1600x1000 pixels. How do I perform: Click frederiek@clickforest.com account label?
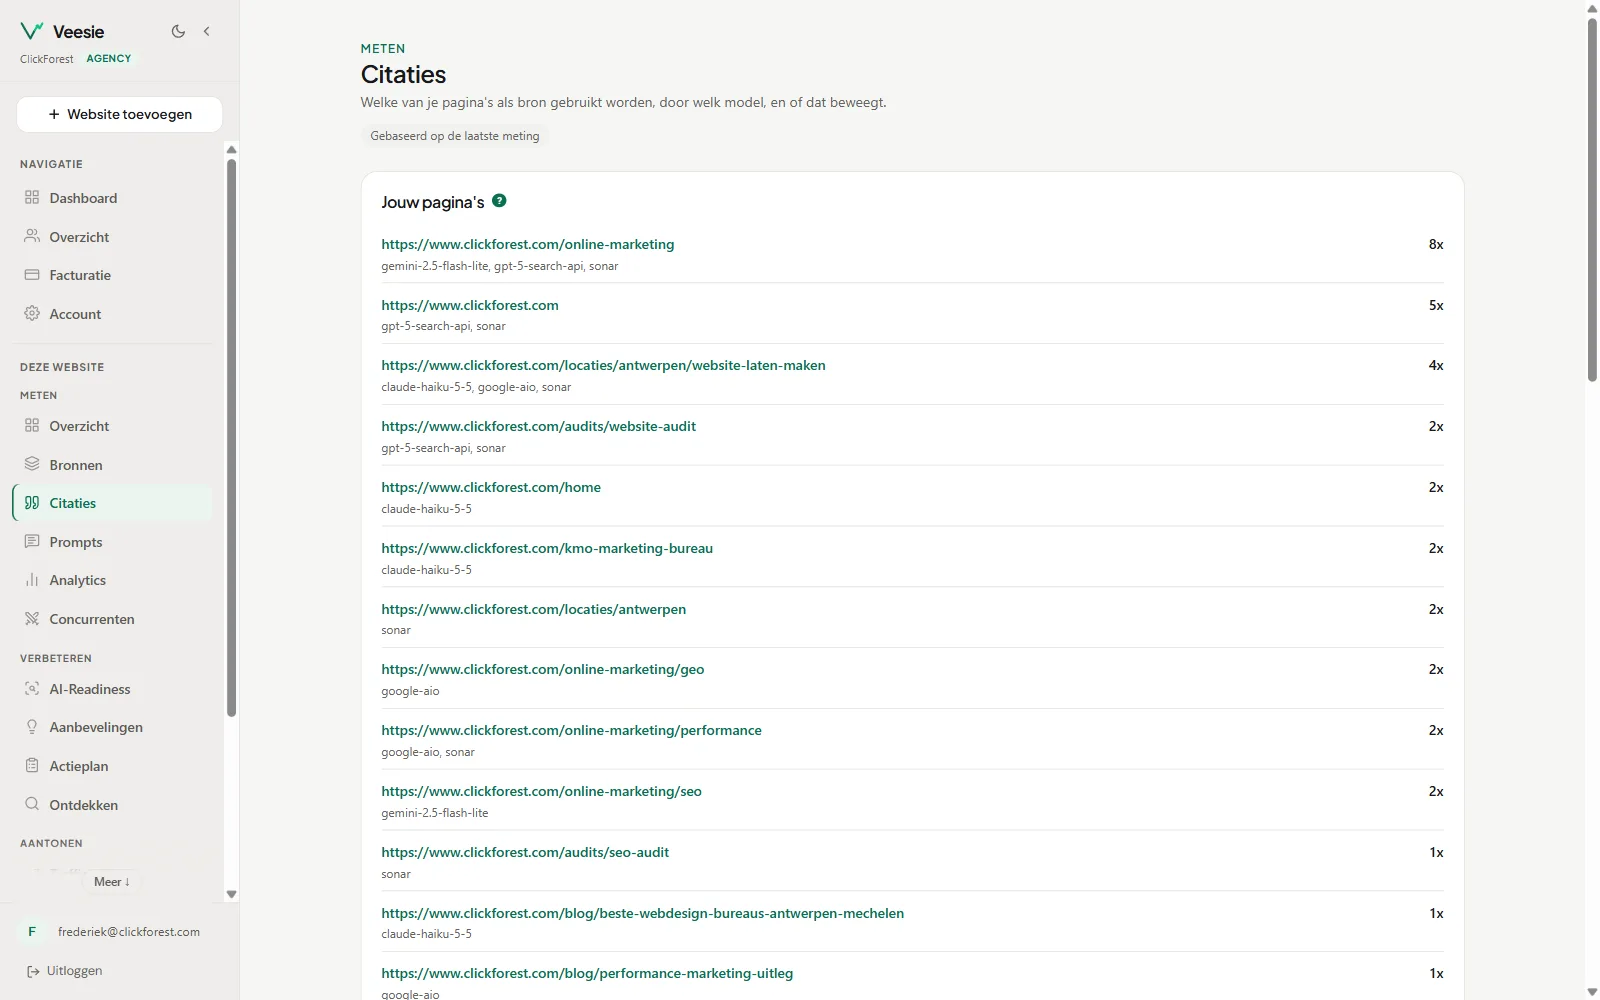tap(129, 932)
